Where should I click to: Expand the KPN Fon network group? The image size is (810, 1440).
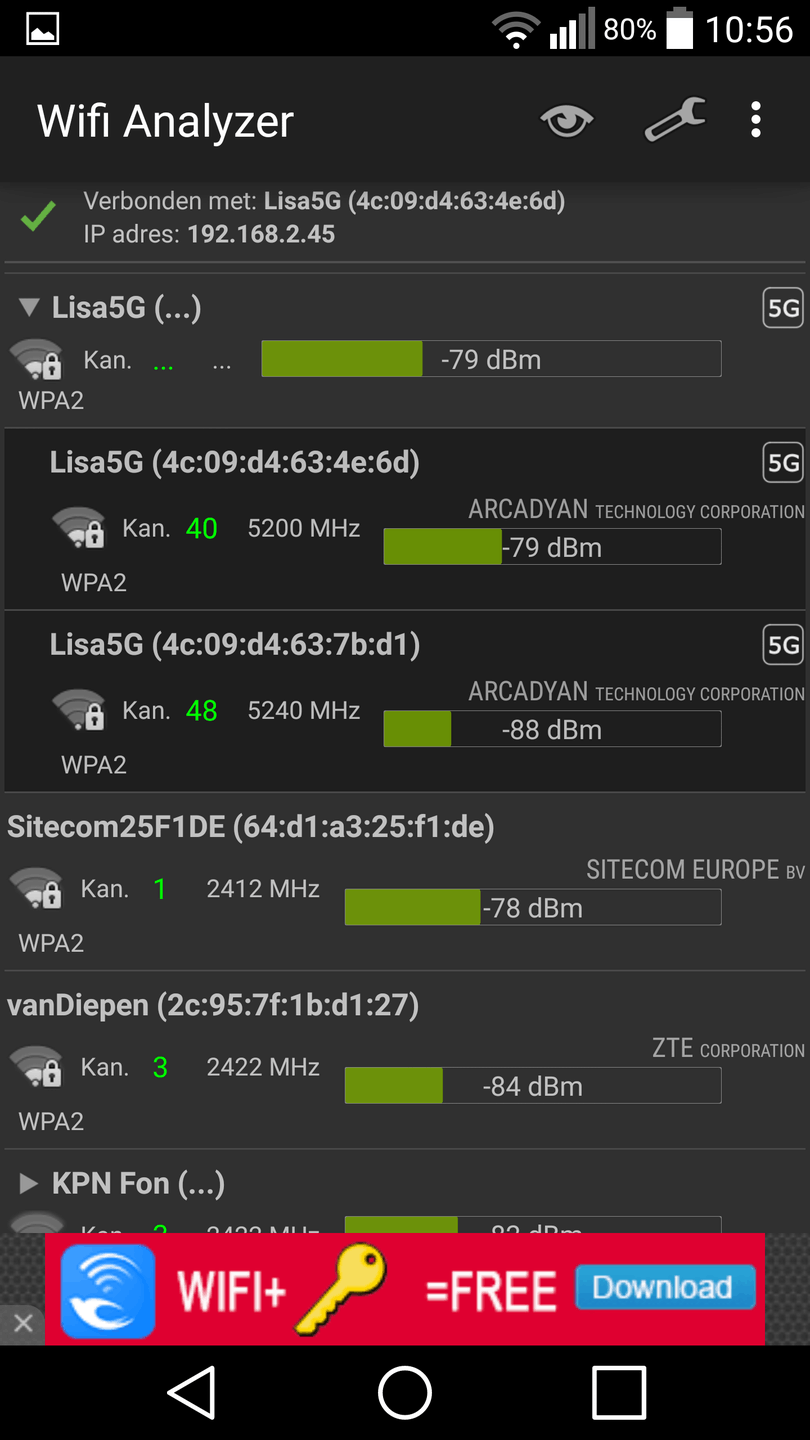tap(29, 1184)
